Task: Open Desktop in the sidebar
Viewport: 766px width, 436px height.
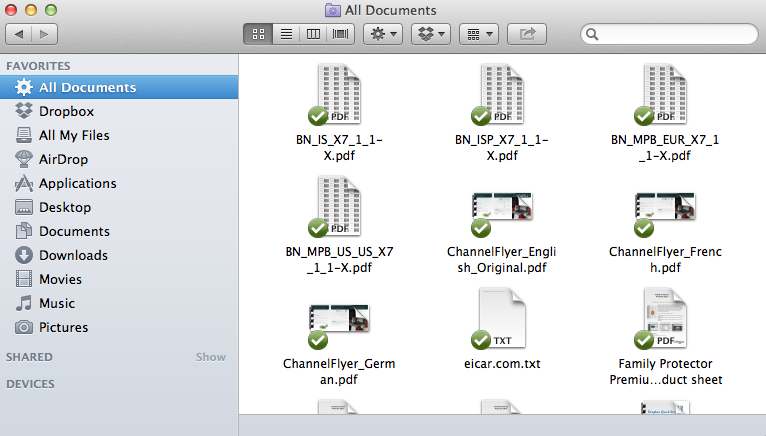Action: (119, 207)
